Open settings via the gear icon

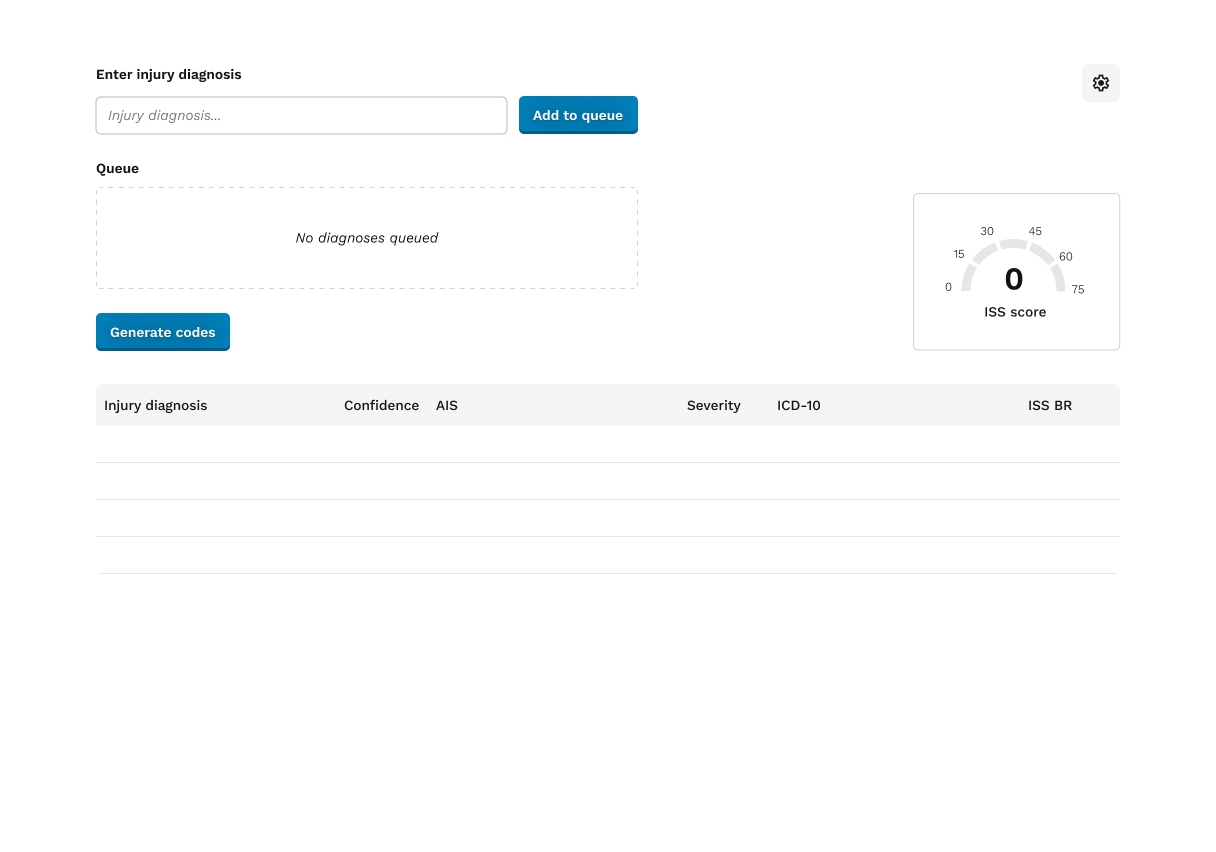coord(1100,83)
